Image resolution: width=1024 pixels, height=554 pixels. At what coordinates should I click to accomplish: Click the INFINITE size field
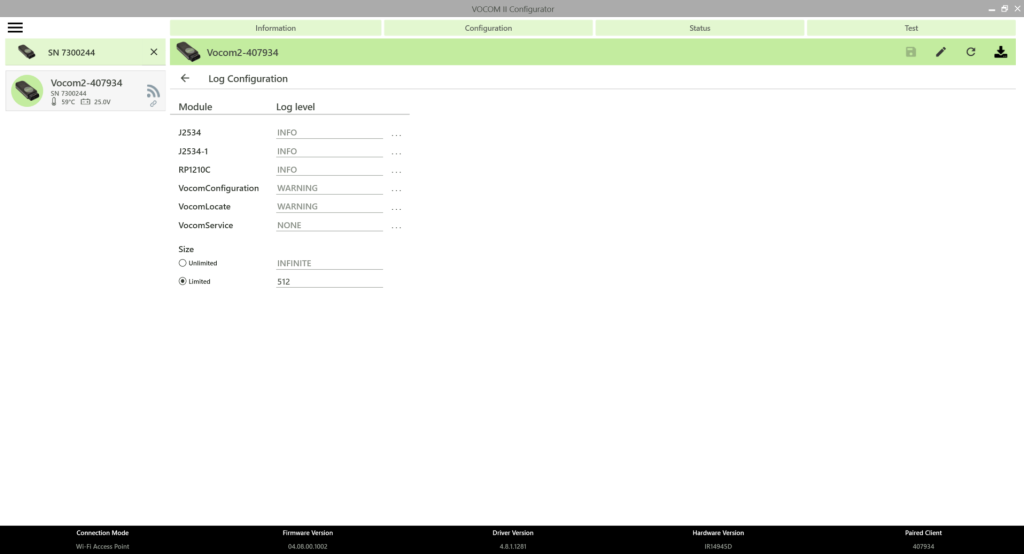pos(329,263)
